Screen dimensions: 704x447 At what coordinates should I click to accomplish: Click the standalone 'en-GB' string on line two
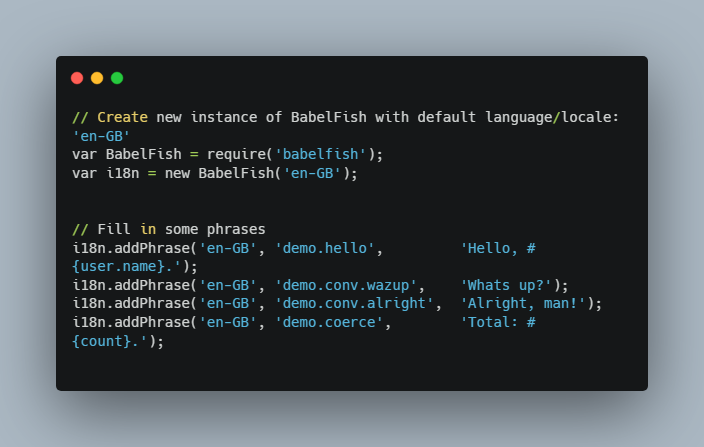tap(101, 135)
